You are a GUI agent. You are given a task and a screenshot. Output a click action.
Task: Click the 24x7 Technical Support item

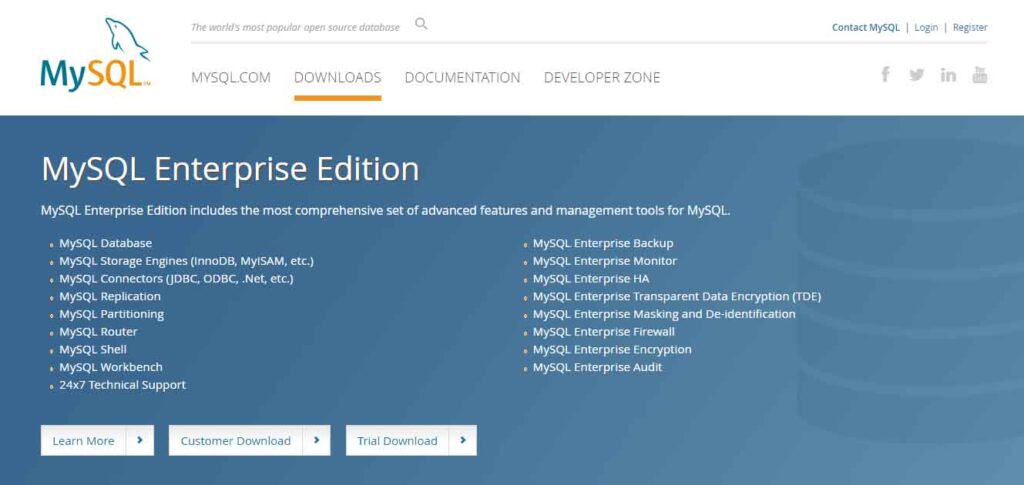[x=123, y=384]
